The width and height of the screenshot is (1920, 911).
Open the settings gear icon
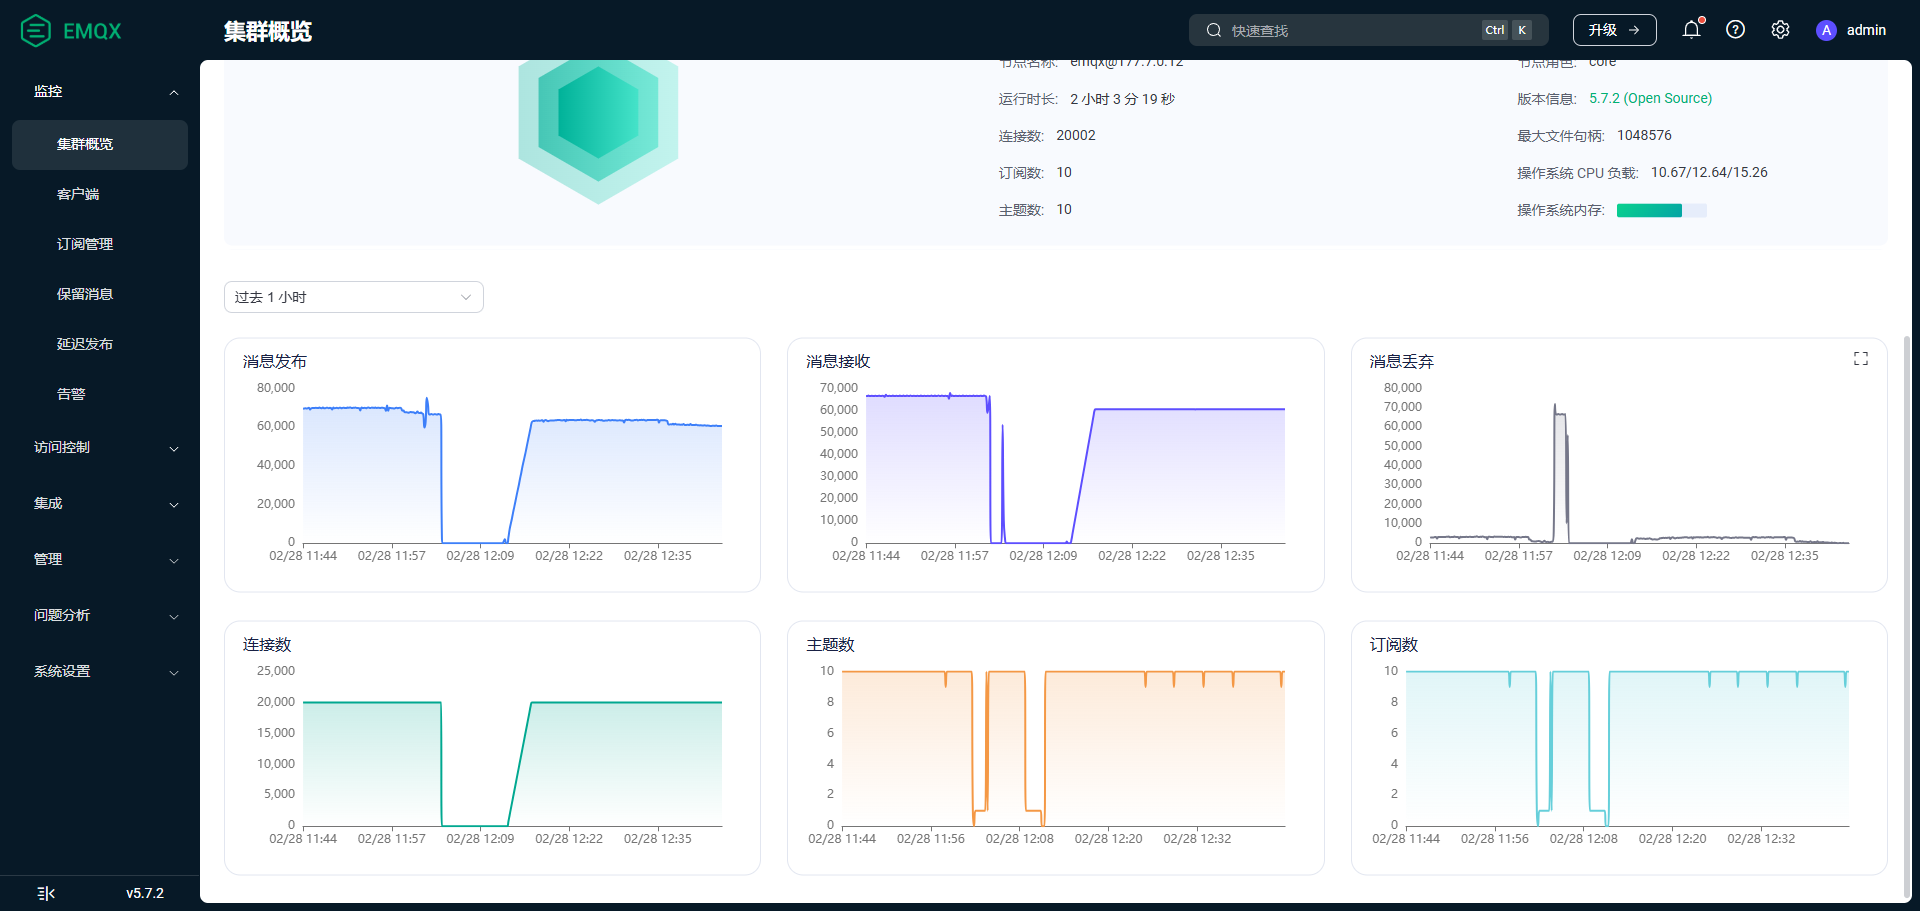point(1780,30)
